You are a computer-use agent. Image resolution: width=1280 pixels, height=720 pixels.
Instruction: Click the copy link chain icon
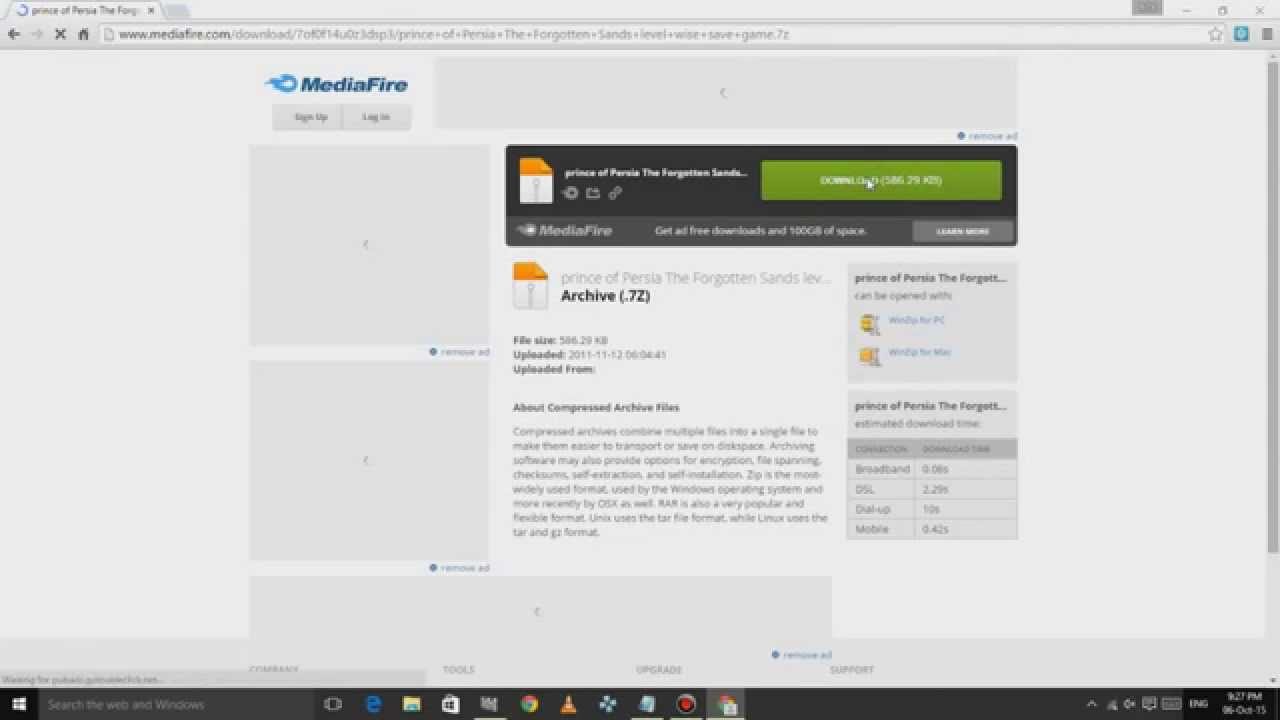[x=615, y=193]
